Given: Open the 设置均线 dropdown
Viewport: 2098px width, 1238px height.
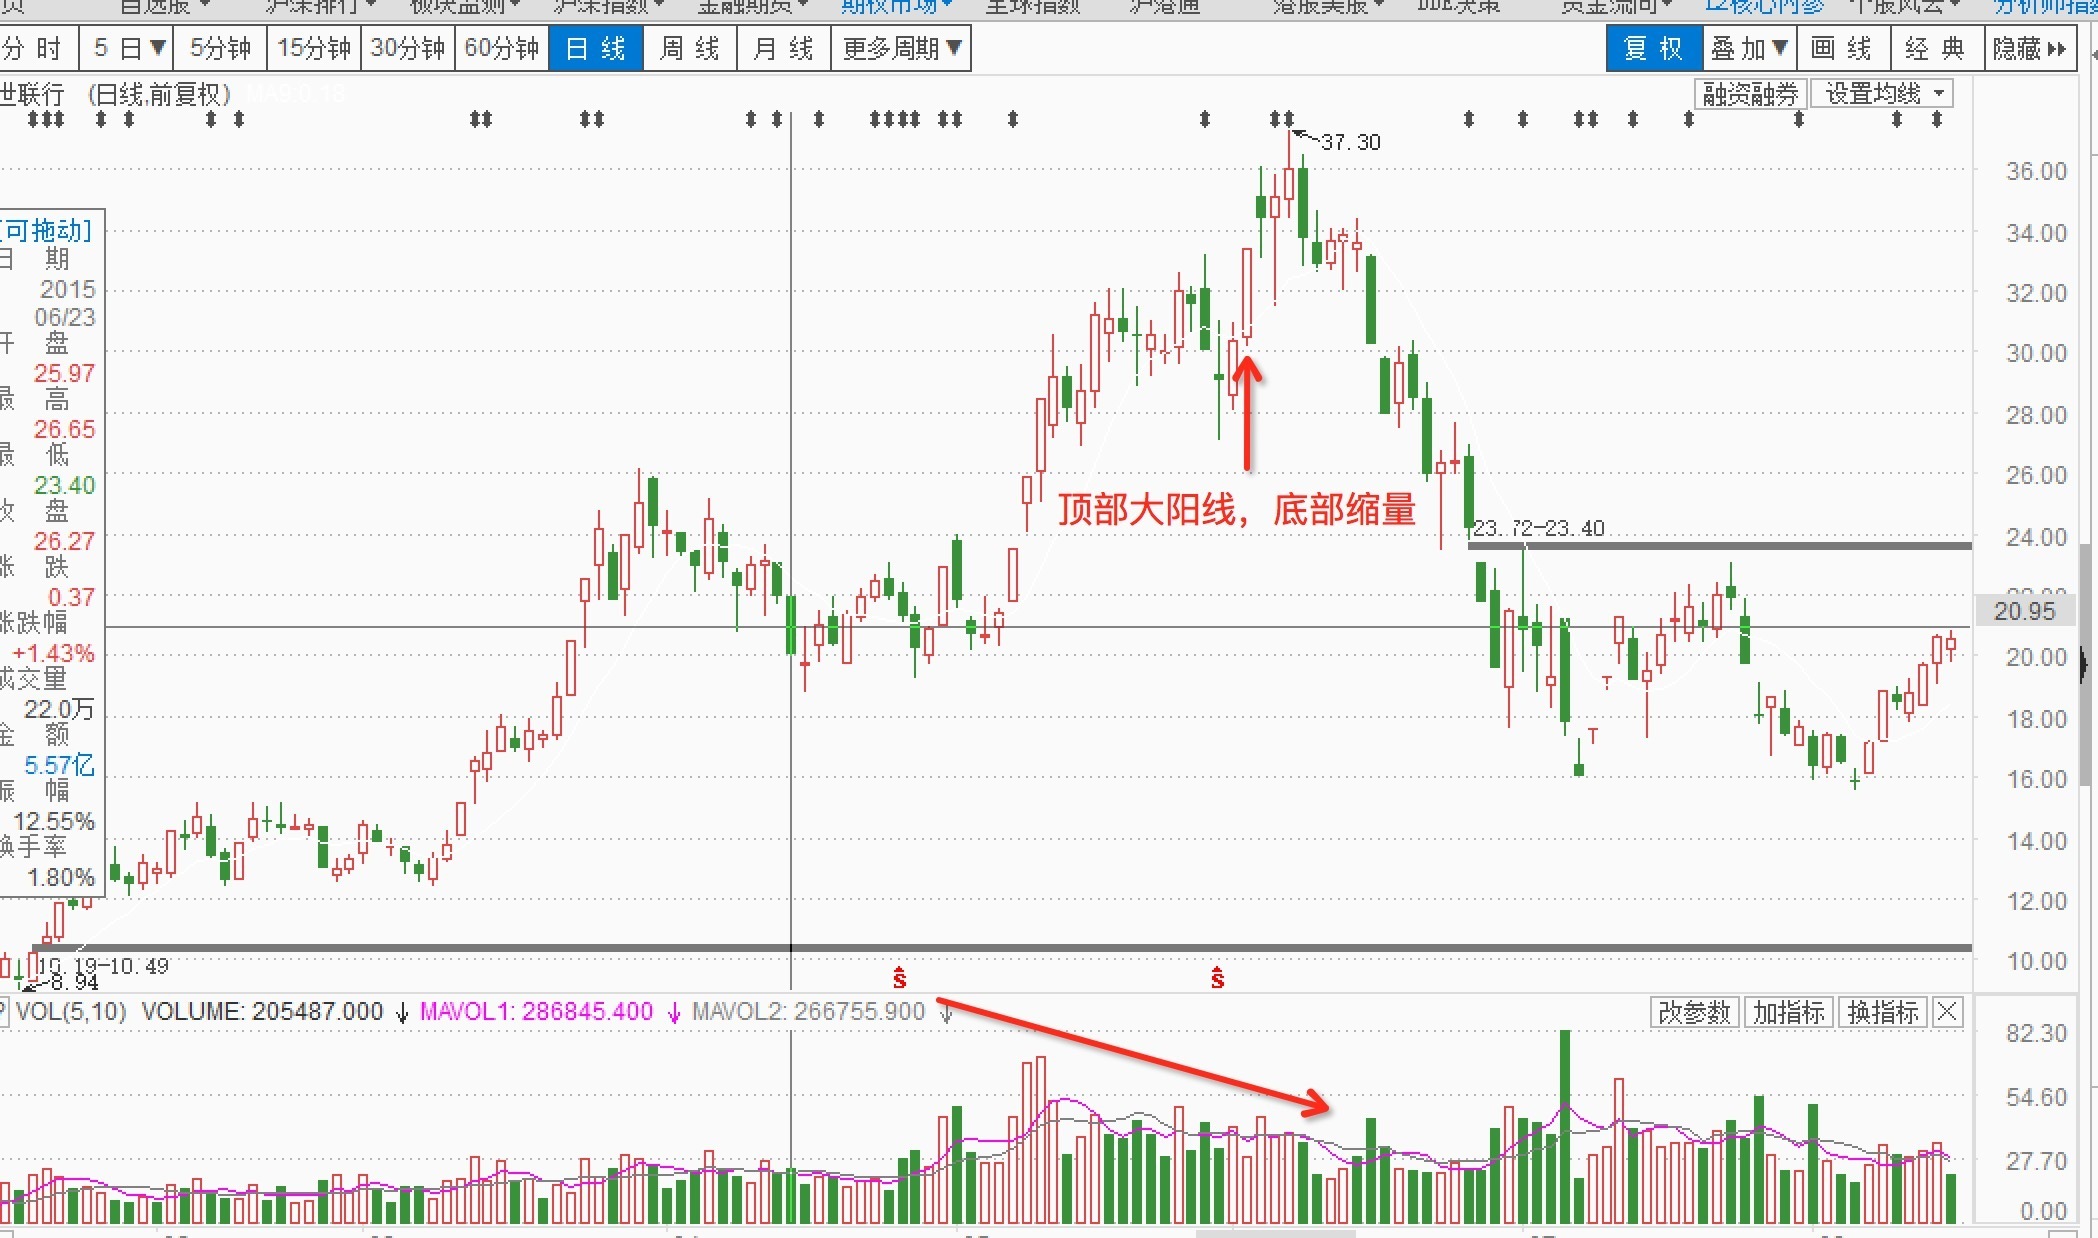Looking at the screenshot, I should click(x=1882, y=94).
